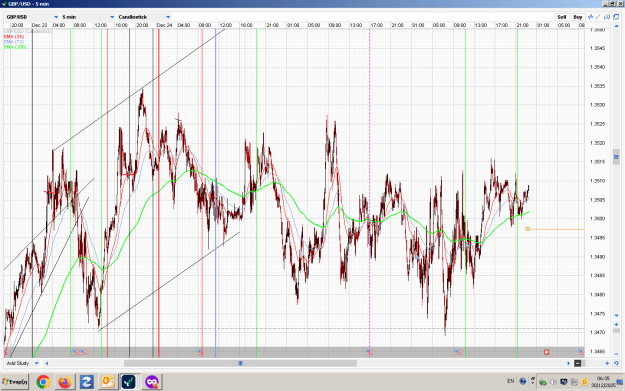
Task: Click the EN language indicator in tray
Action: coord(511,381)
